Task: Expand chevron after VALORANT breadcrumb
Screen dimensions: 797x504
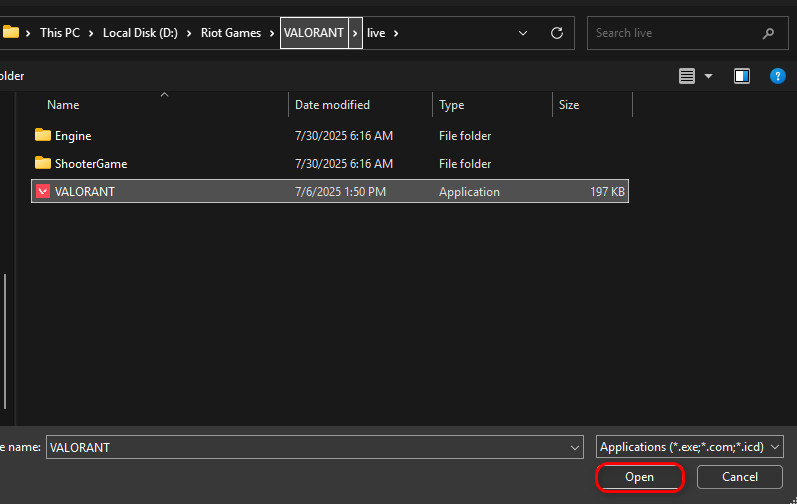Action: (x=355, y=33)
